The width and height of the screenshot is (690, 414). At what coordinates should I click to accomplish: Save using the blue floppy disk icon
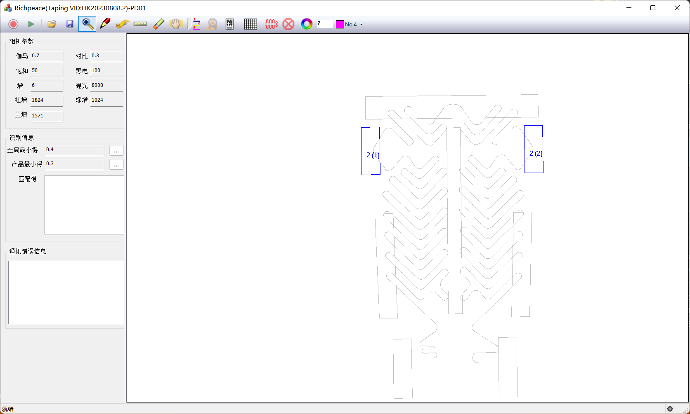tap(69, 23)
